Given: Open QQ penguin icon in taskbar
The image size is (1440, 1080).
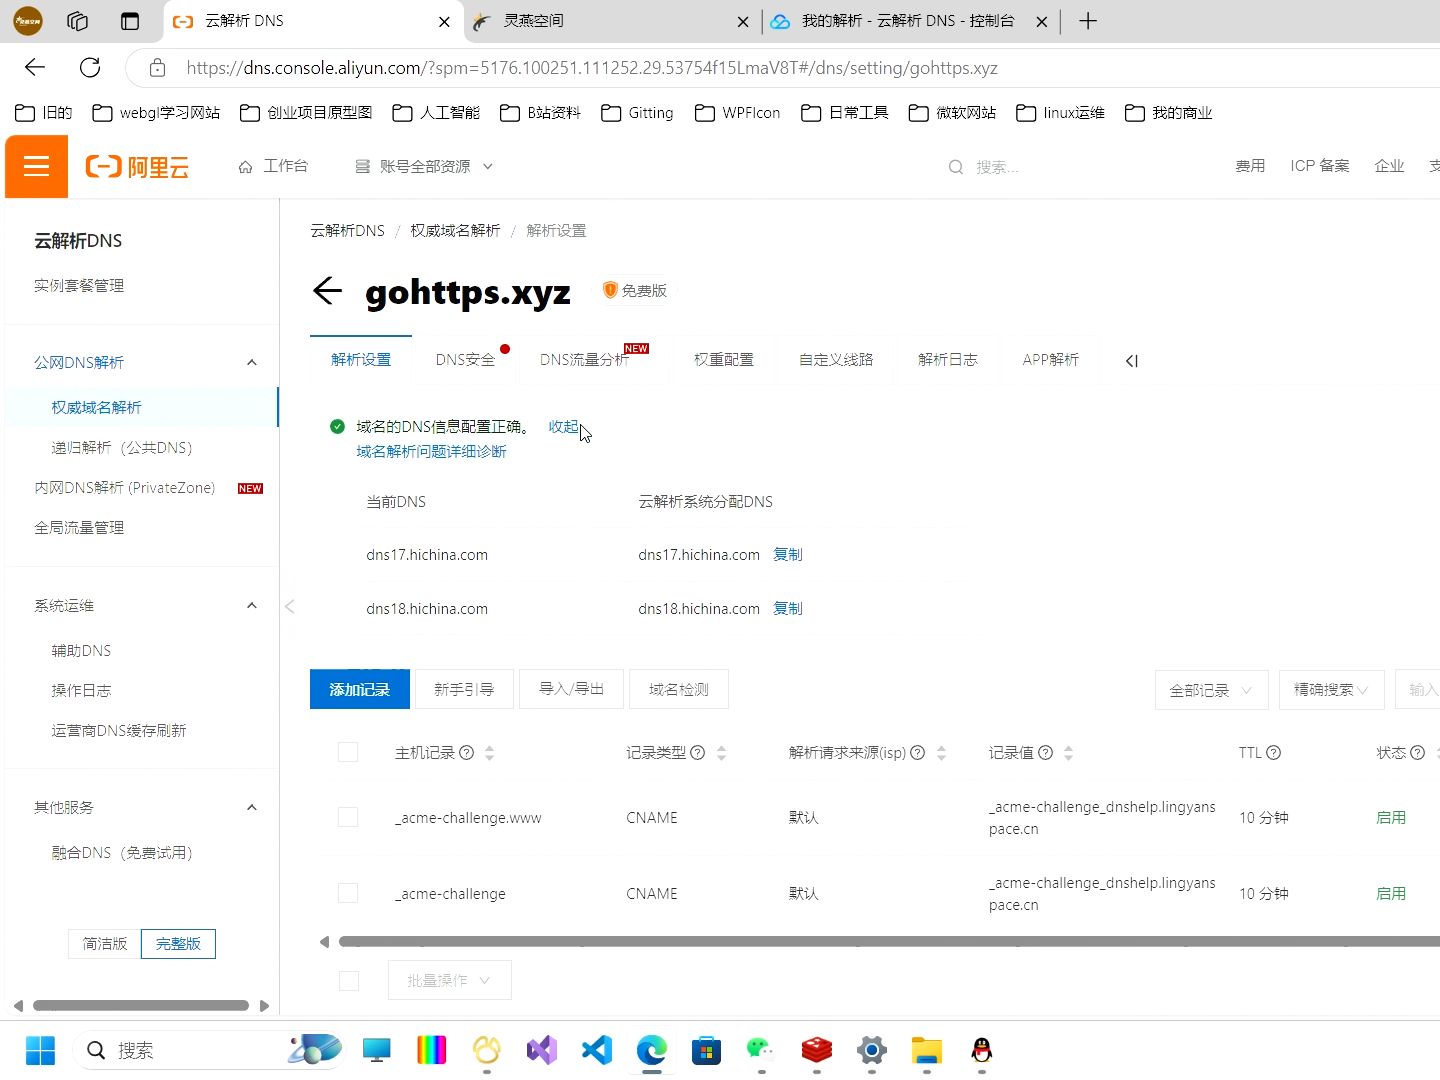Looking at the screenshot, I should (982, 1050).
